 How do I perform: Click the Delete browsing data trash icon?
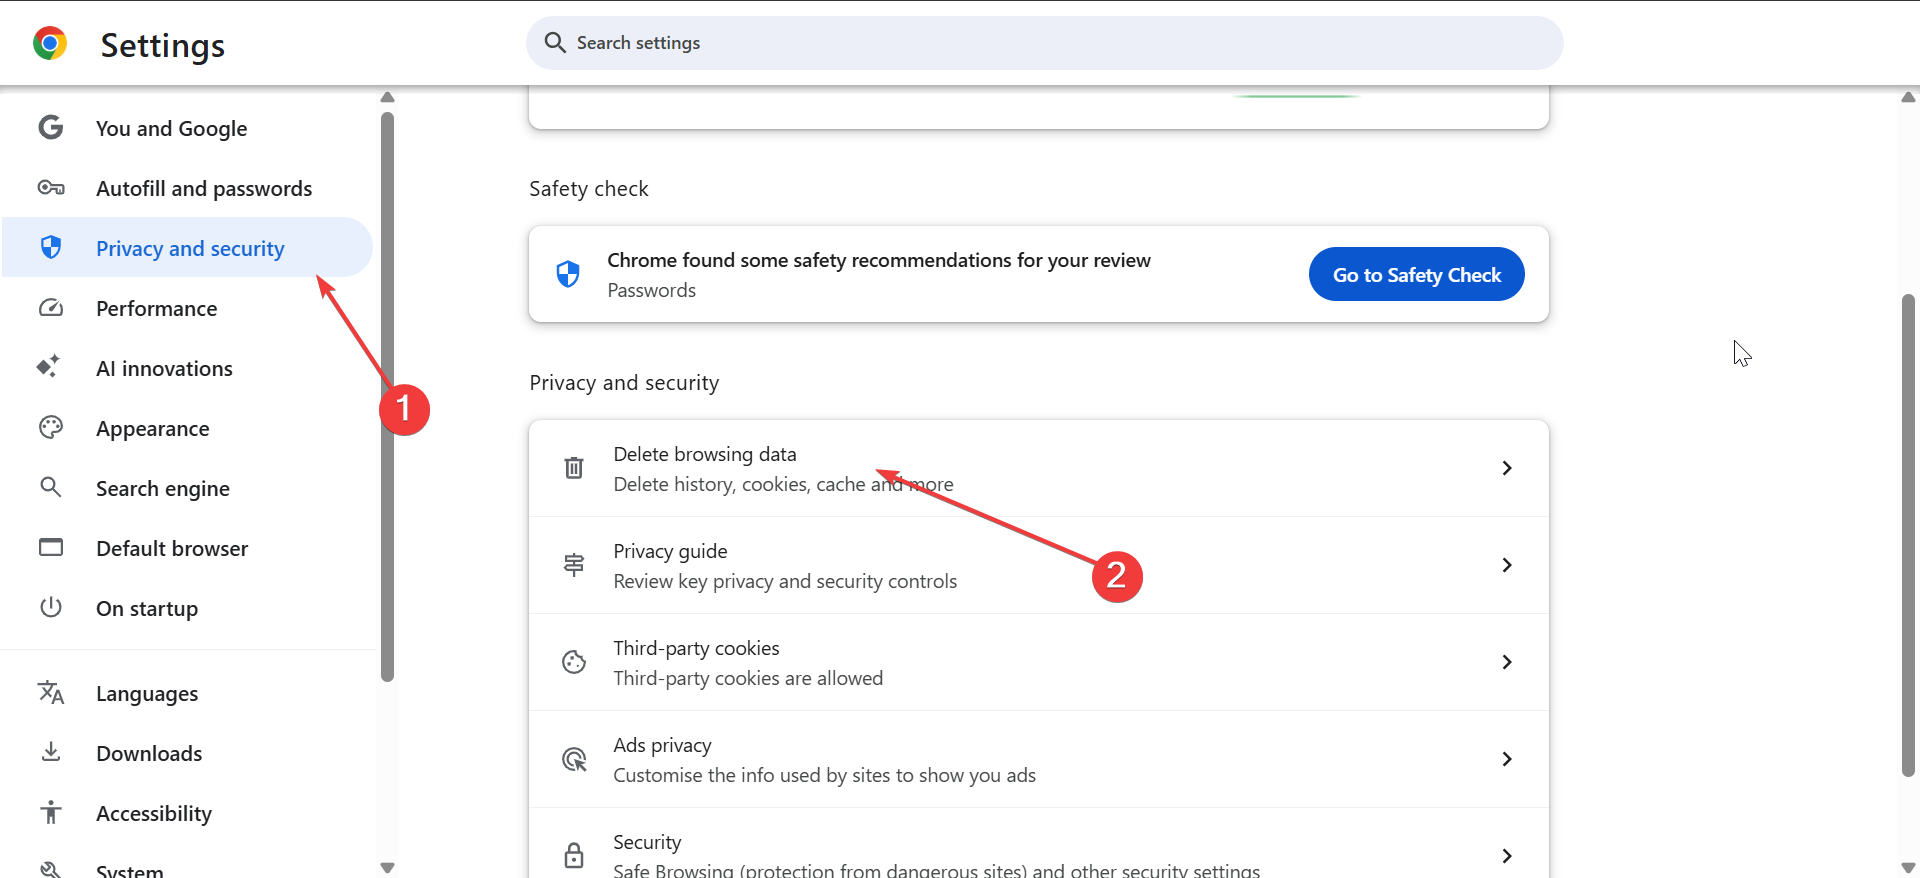click(574, 468)
